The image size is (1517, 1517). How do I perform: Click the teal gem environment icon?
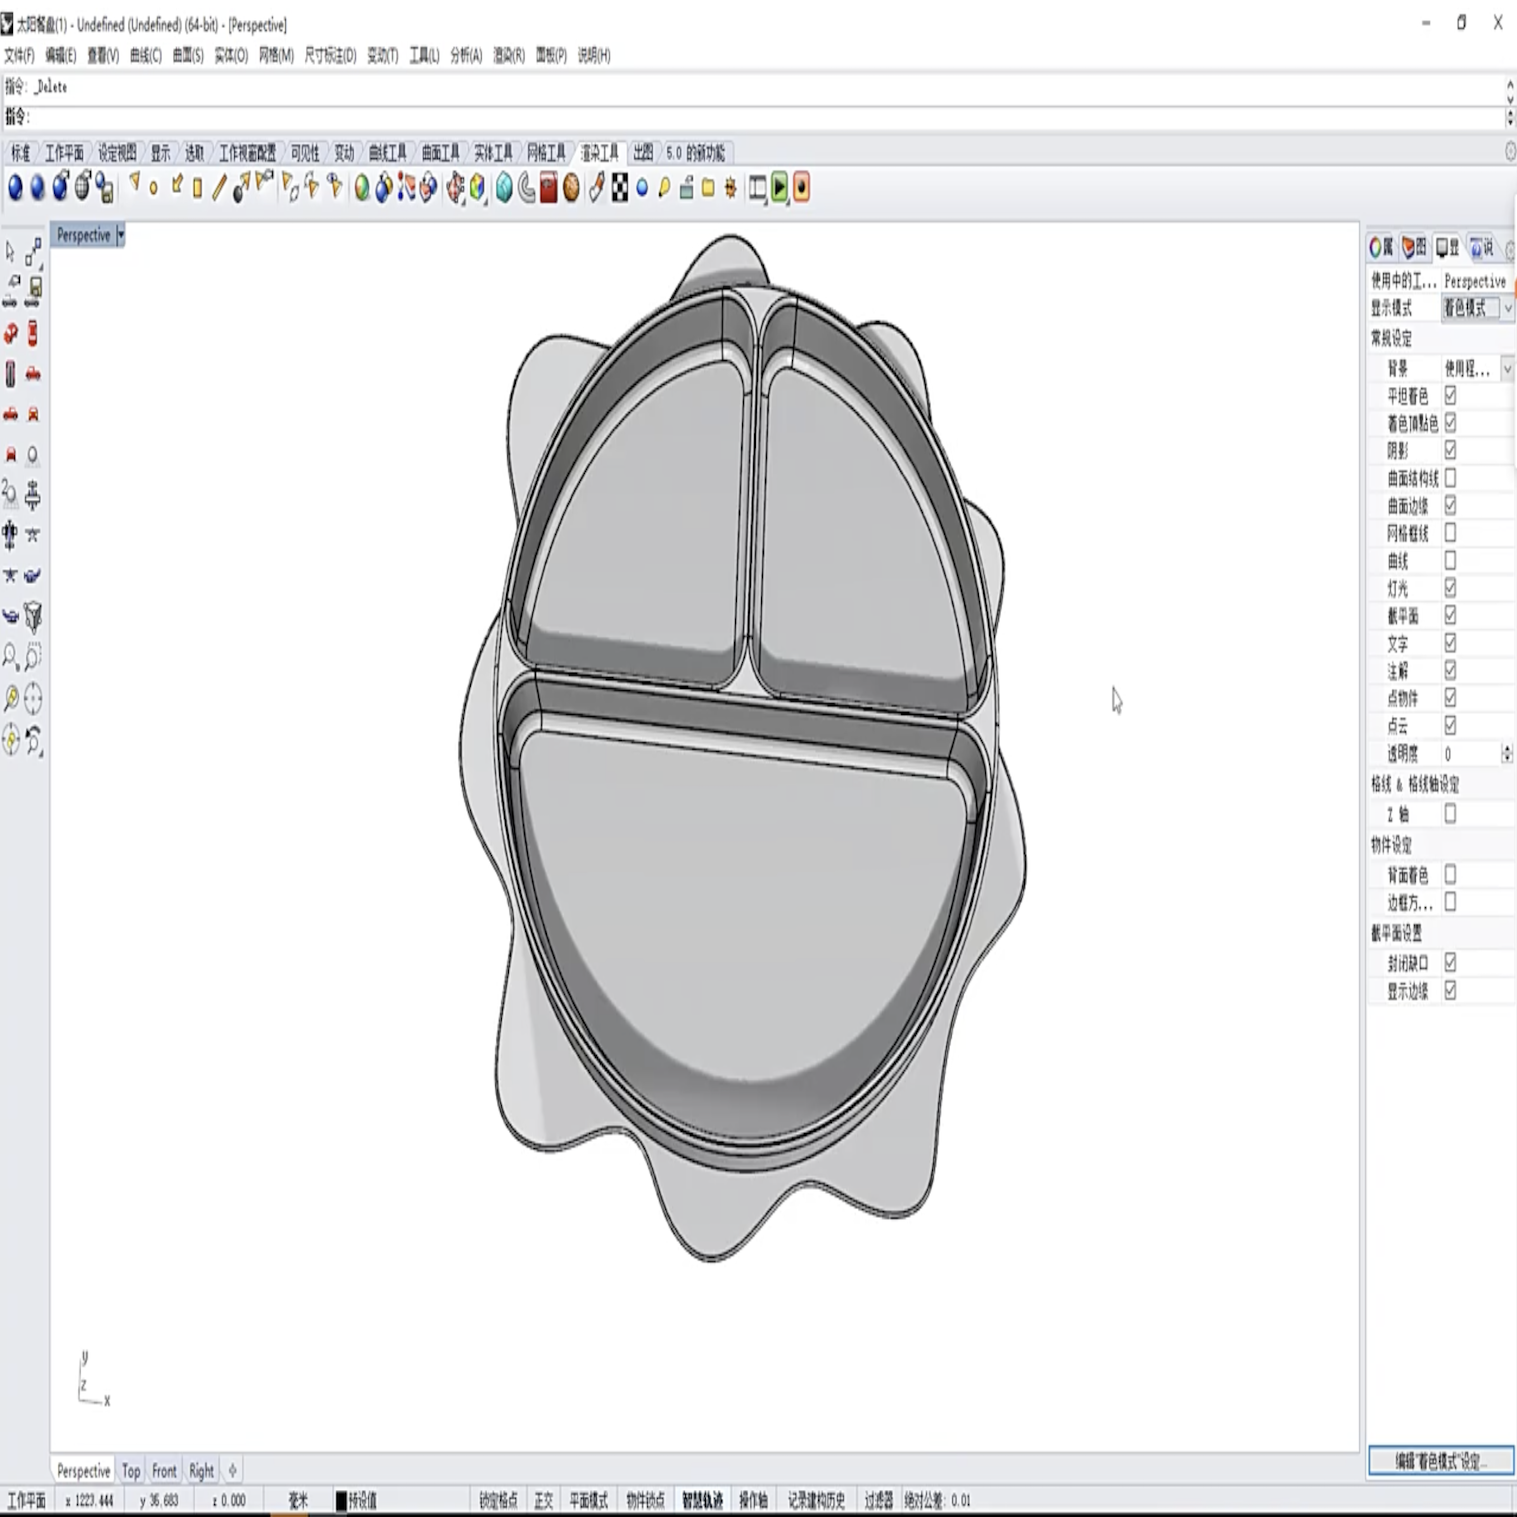pyautogui.click(x=504, y=188)
